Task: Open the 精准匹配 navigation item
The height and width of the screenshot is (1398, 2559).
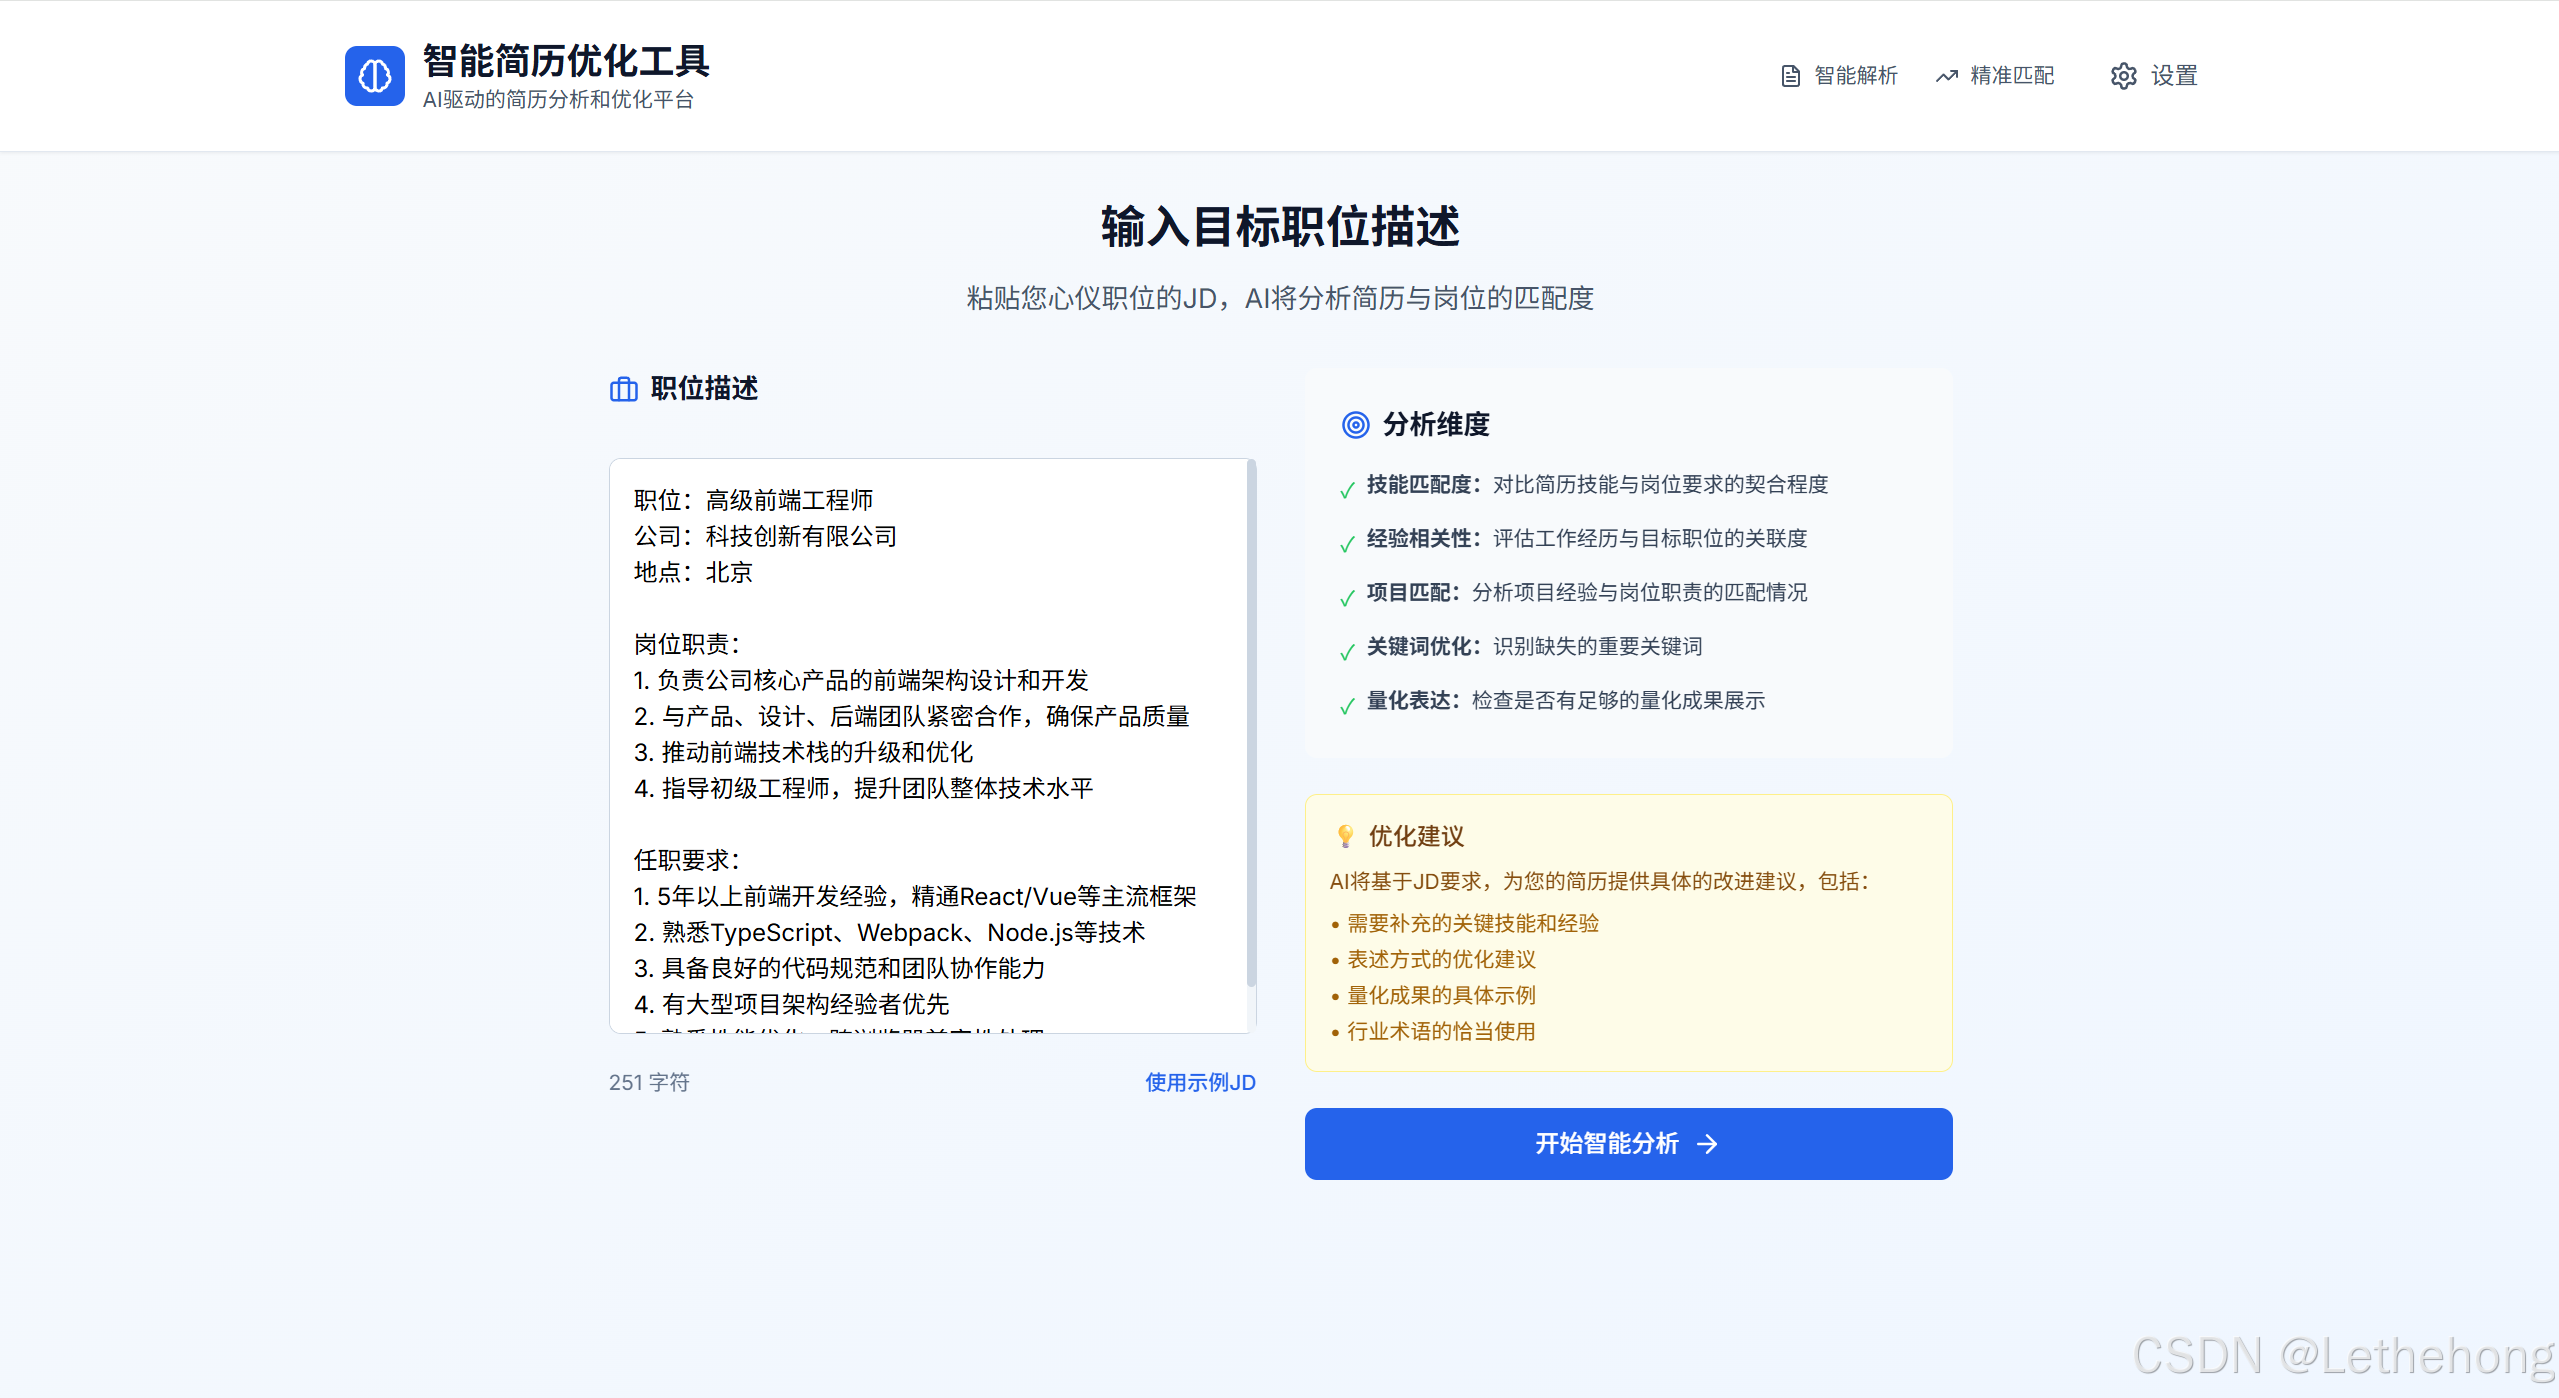Action: pyautogui.click(x=2011, y=76)
